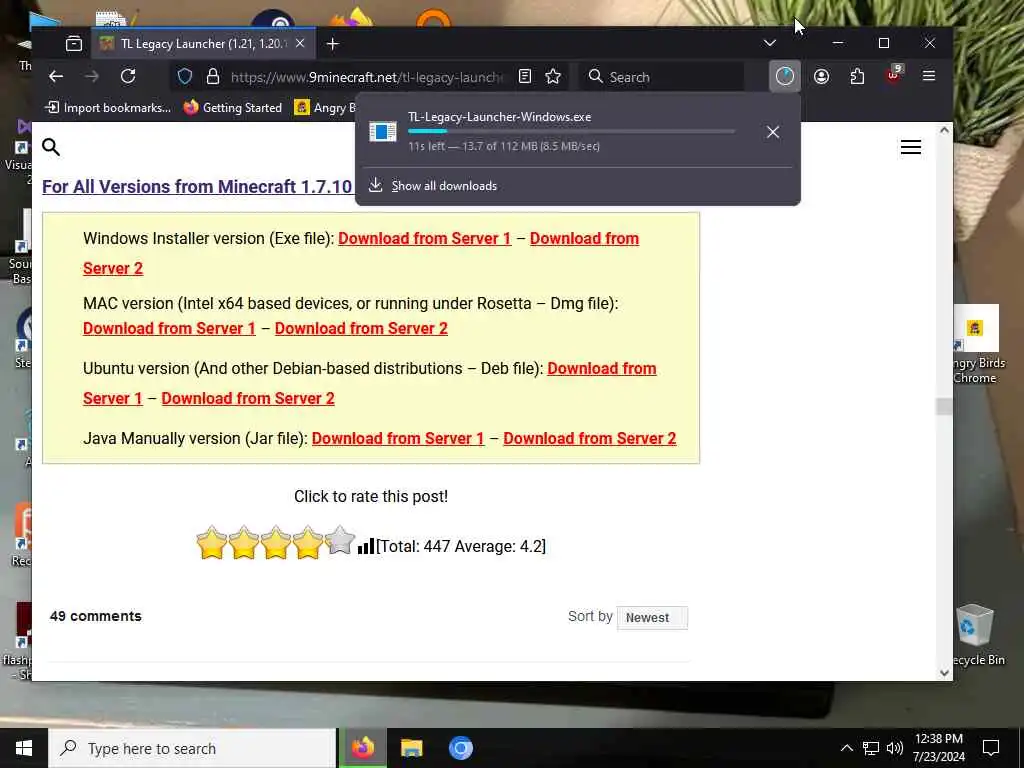The image size is (1024, 768).
Task: Download Jar file from Server 2
Action: [590, 438]
